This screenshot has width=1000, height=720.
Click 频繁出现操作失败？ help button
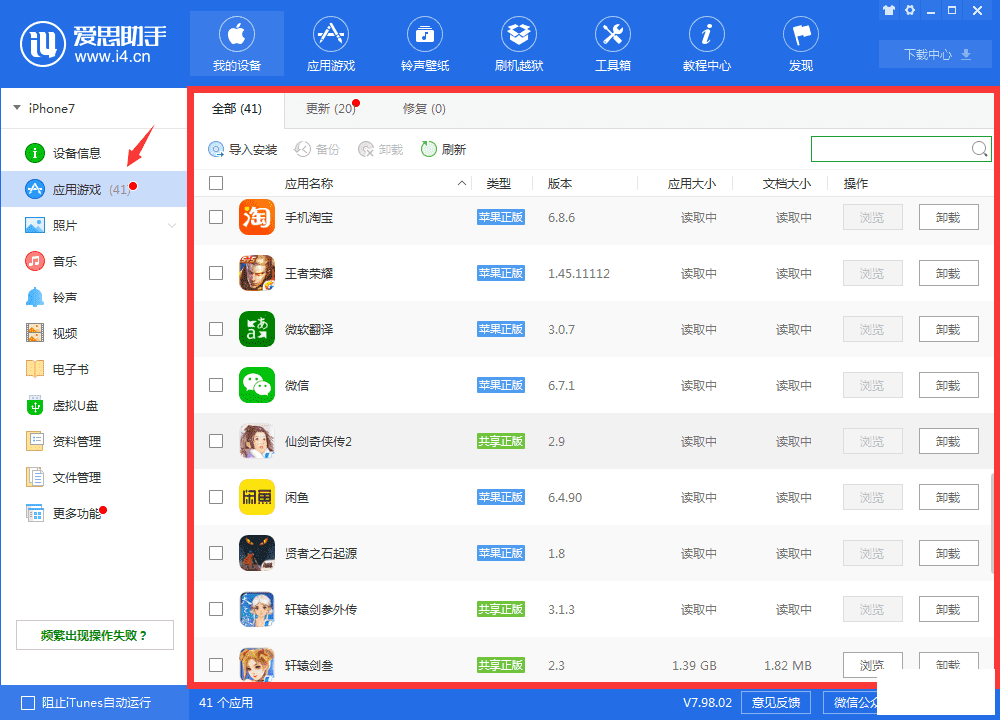click(94, 635)
